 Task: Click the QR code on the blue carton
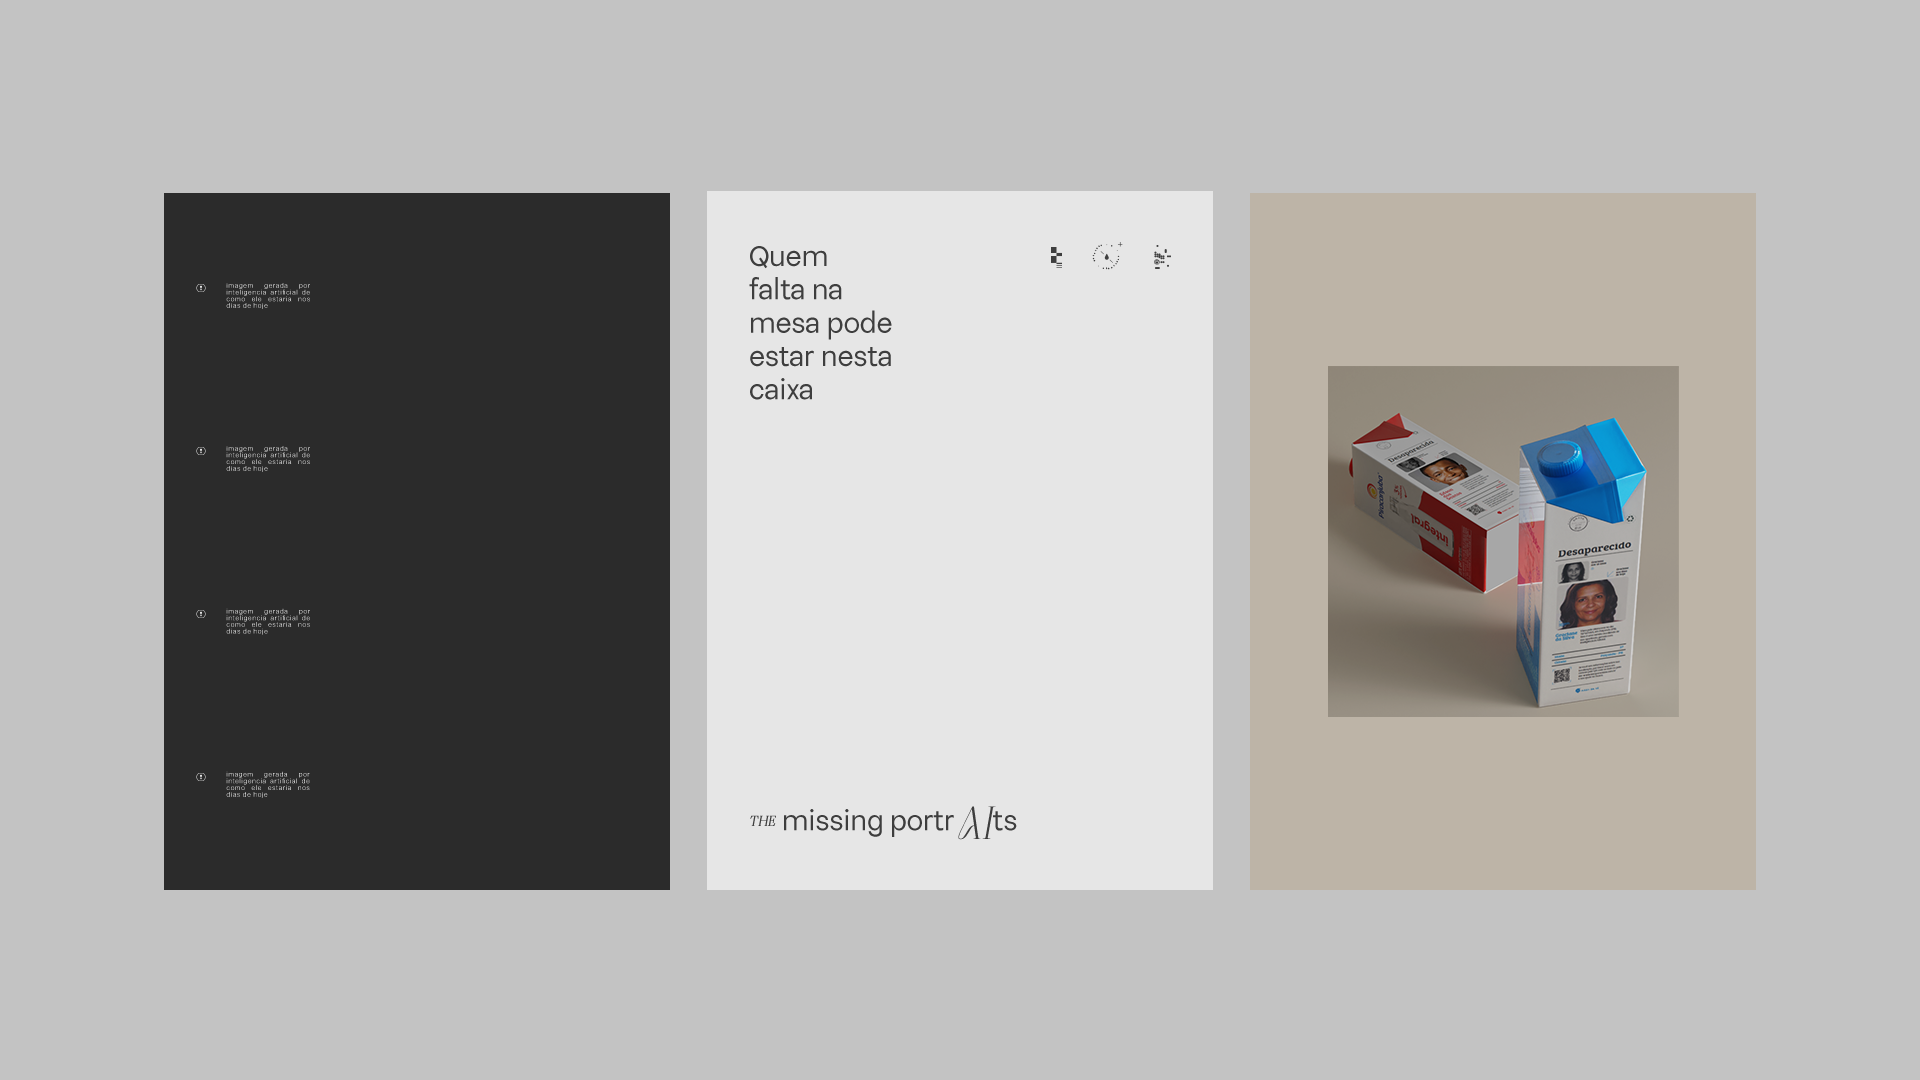click(x=1561, y=676)
